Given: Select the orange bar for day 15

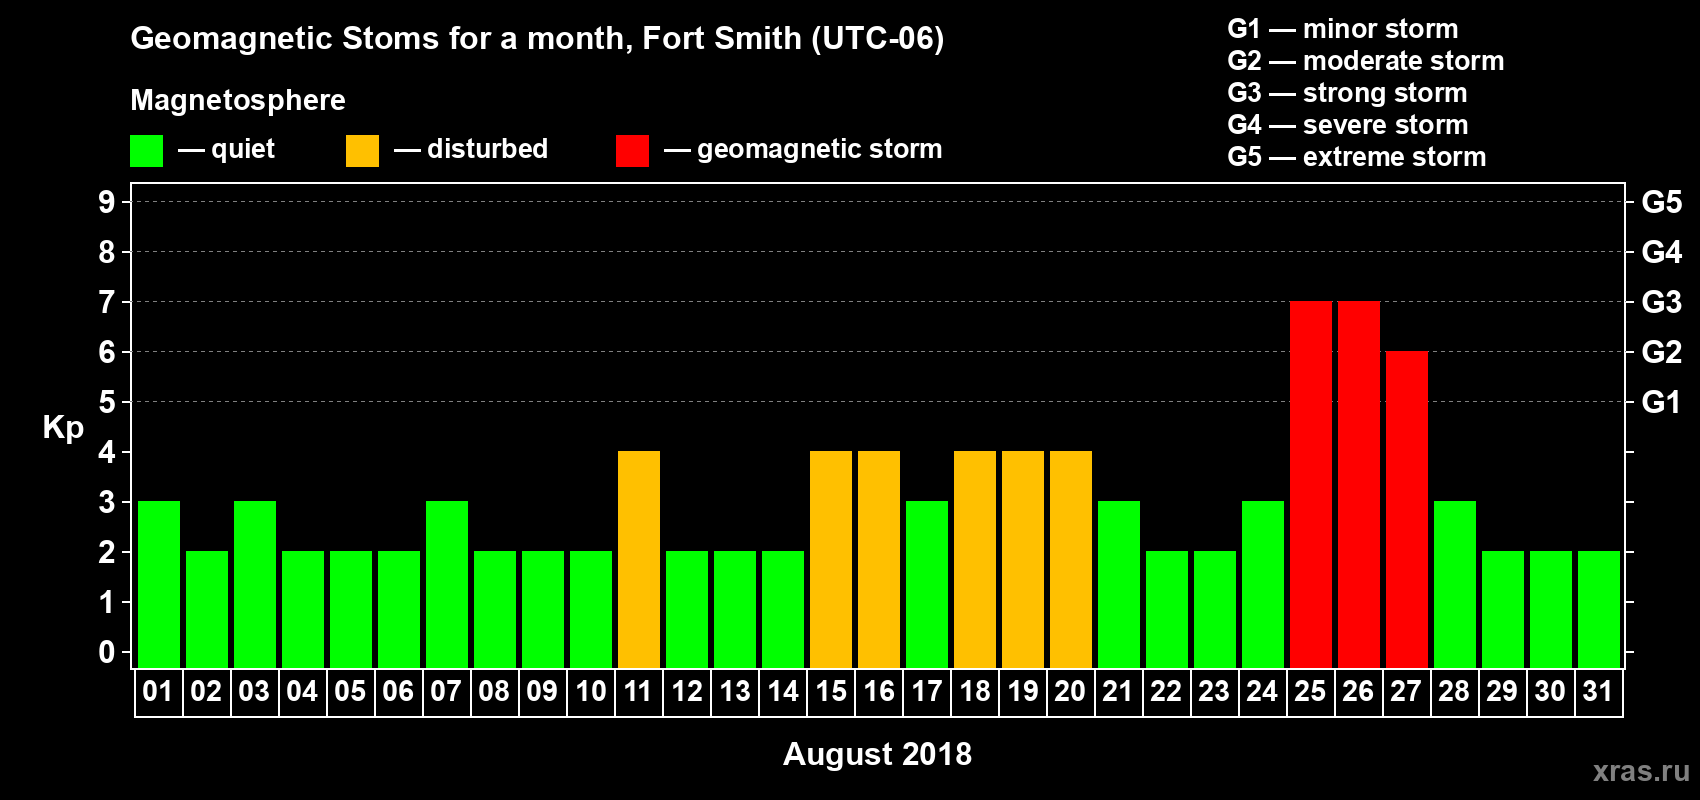Looking at the screenshot, I should click(x=831, y=559).
